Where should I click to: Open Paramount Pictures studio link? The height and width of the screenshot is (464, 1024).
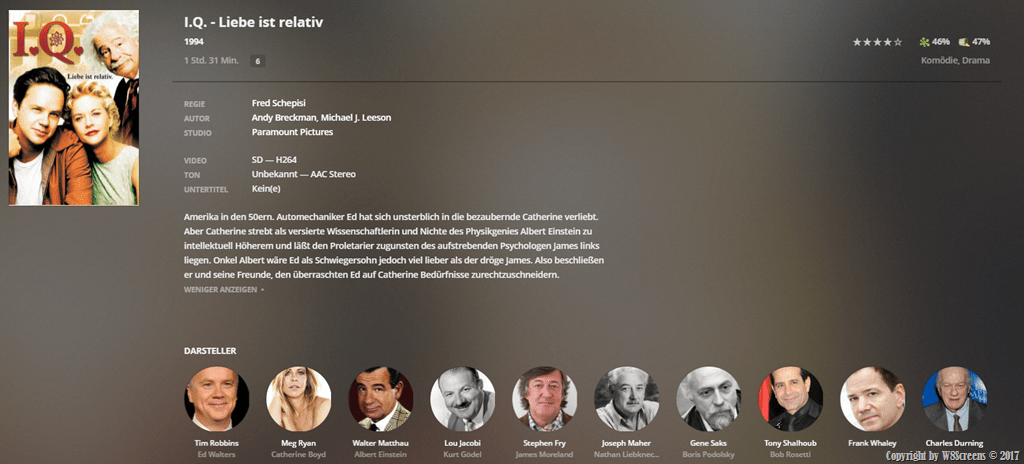coord(293,132)
